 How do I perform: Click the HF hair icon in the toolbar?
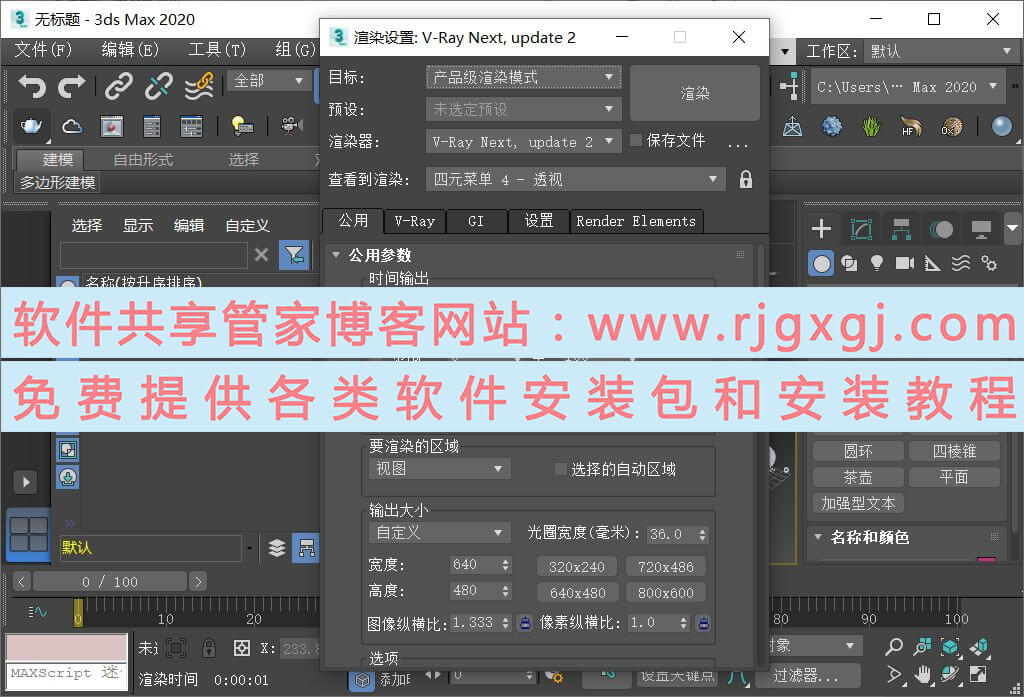click(x=910, y=125)
